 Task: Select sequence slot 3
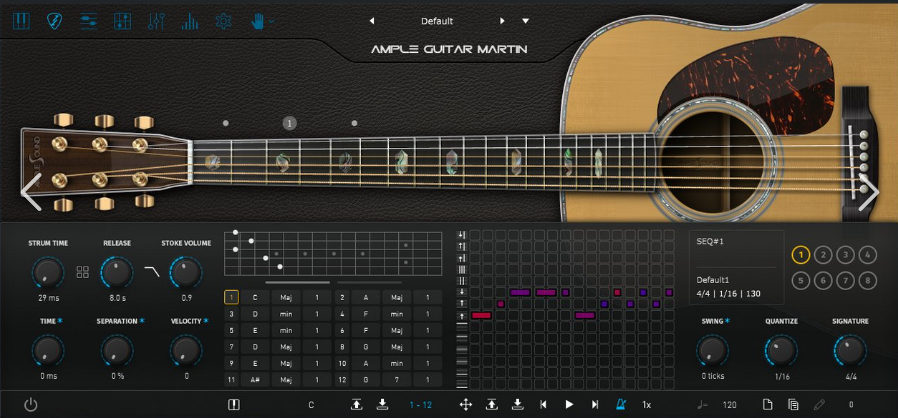tap(845, 255)
